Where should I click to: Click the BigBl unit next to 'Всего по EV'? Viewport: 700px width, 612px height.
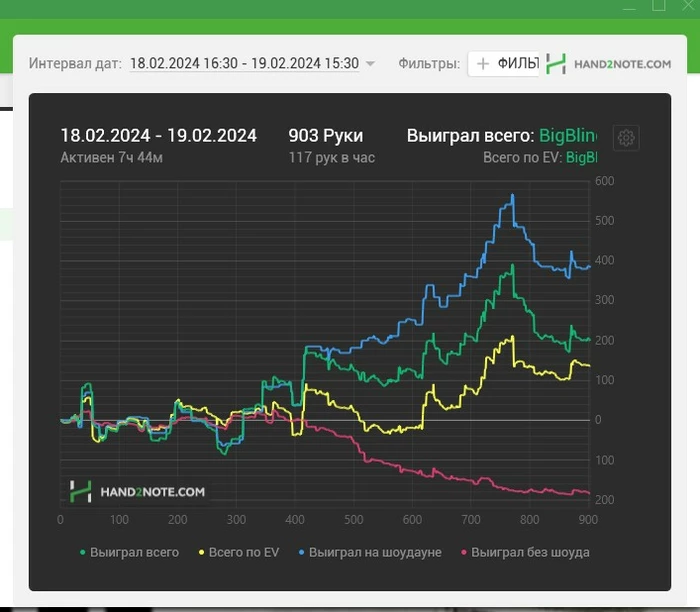click(x=581, y=157)
